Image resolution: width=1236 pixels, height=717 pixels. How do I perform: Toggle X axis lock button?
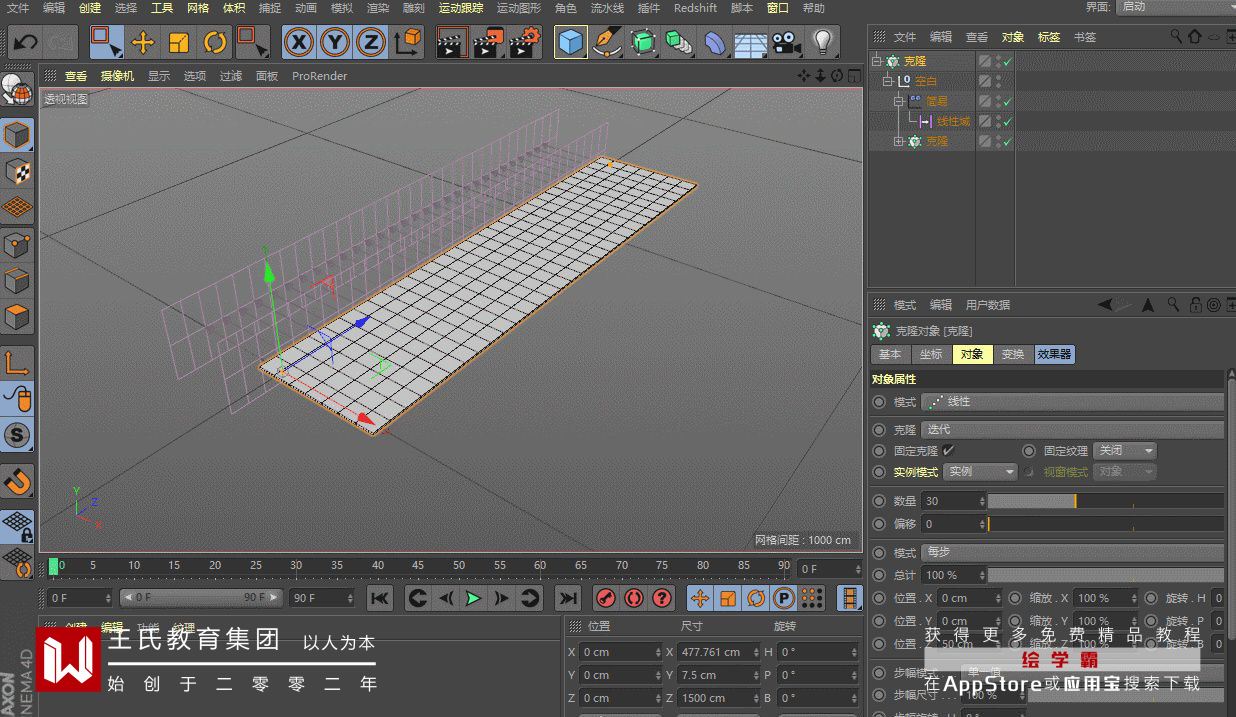(298, 42)
